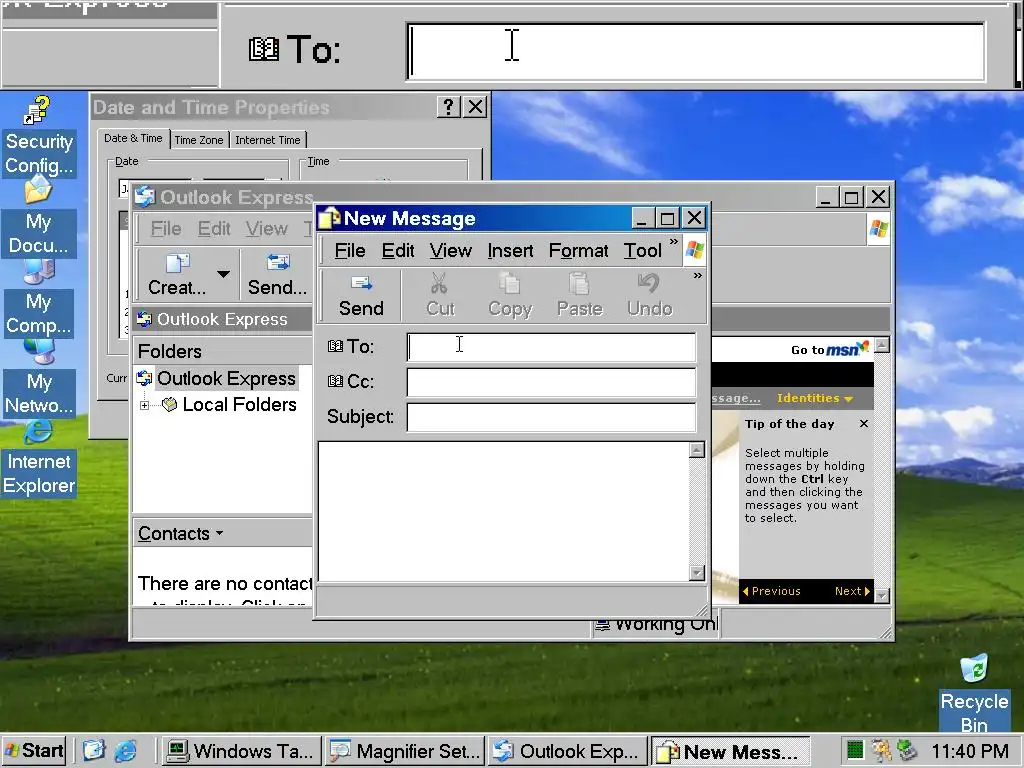Open the Create Mail dropdown arrow

tap(223, 274)
